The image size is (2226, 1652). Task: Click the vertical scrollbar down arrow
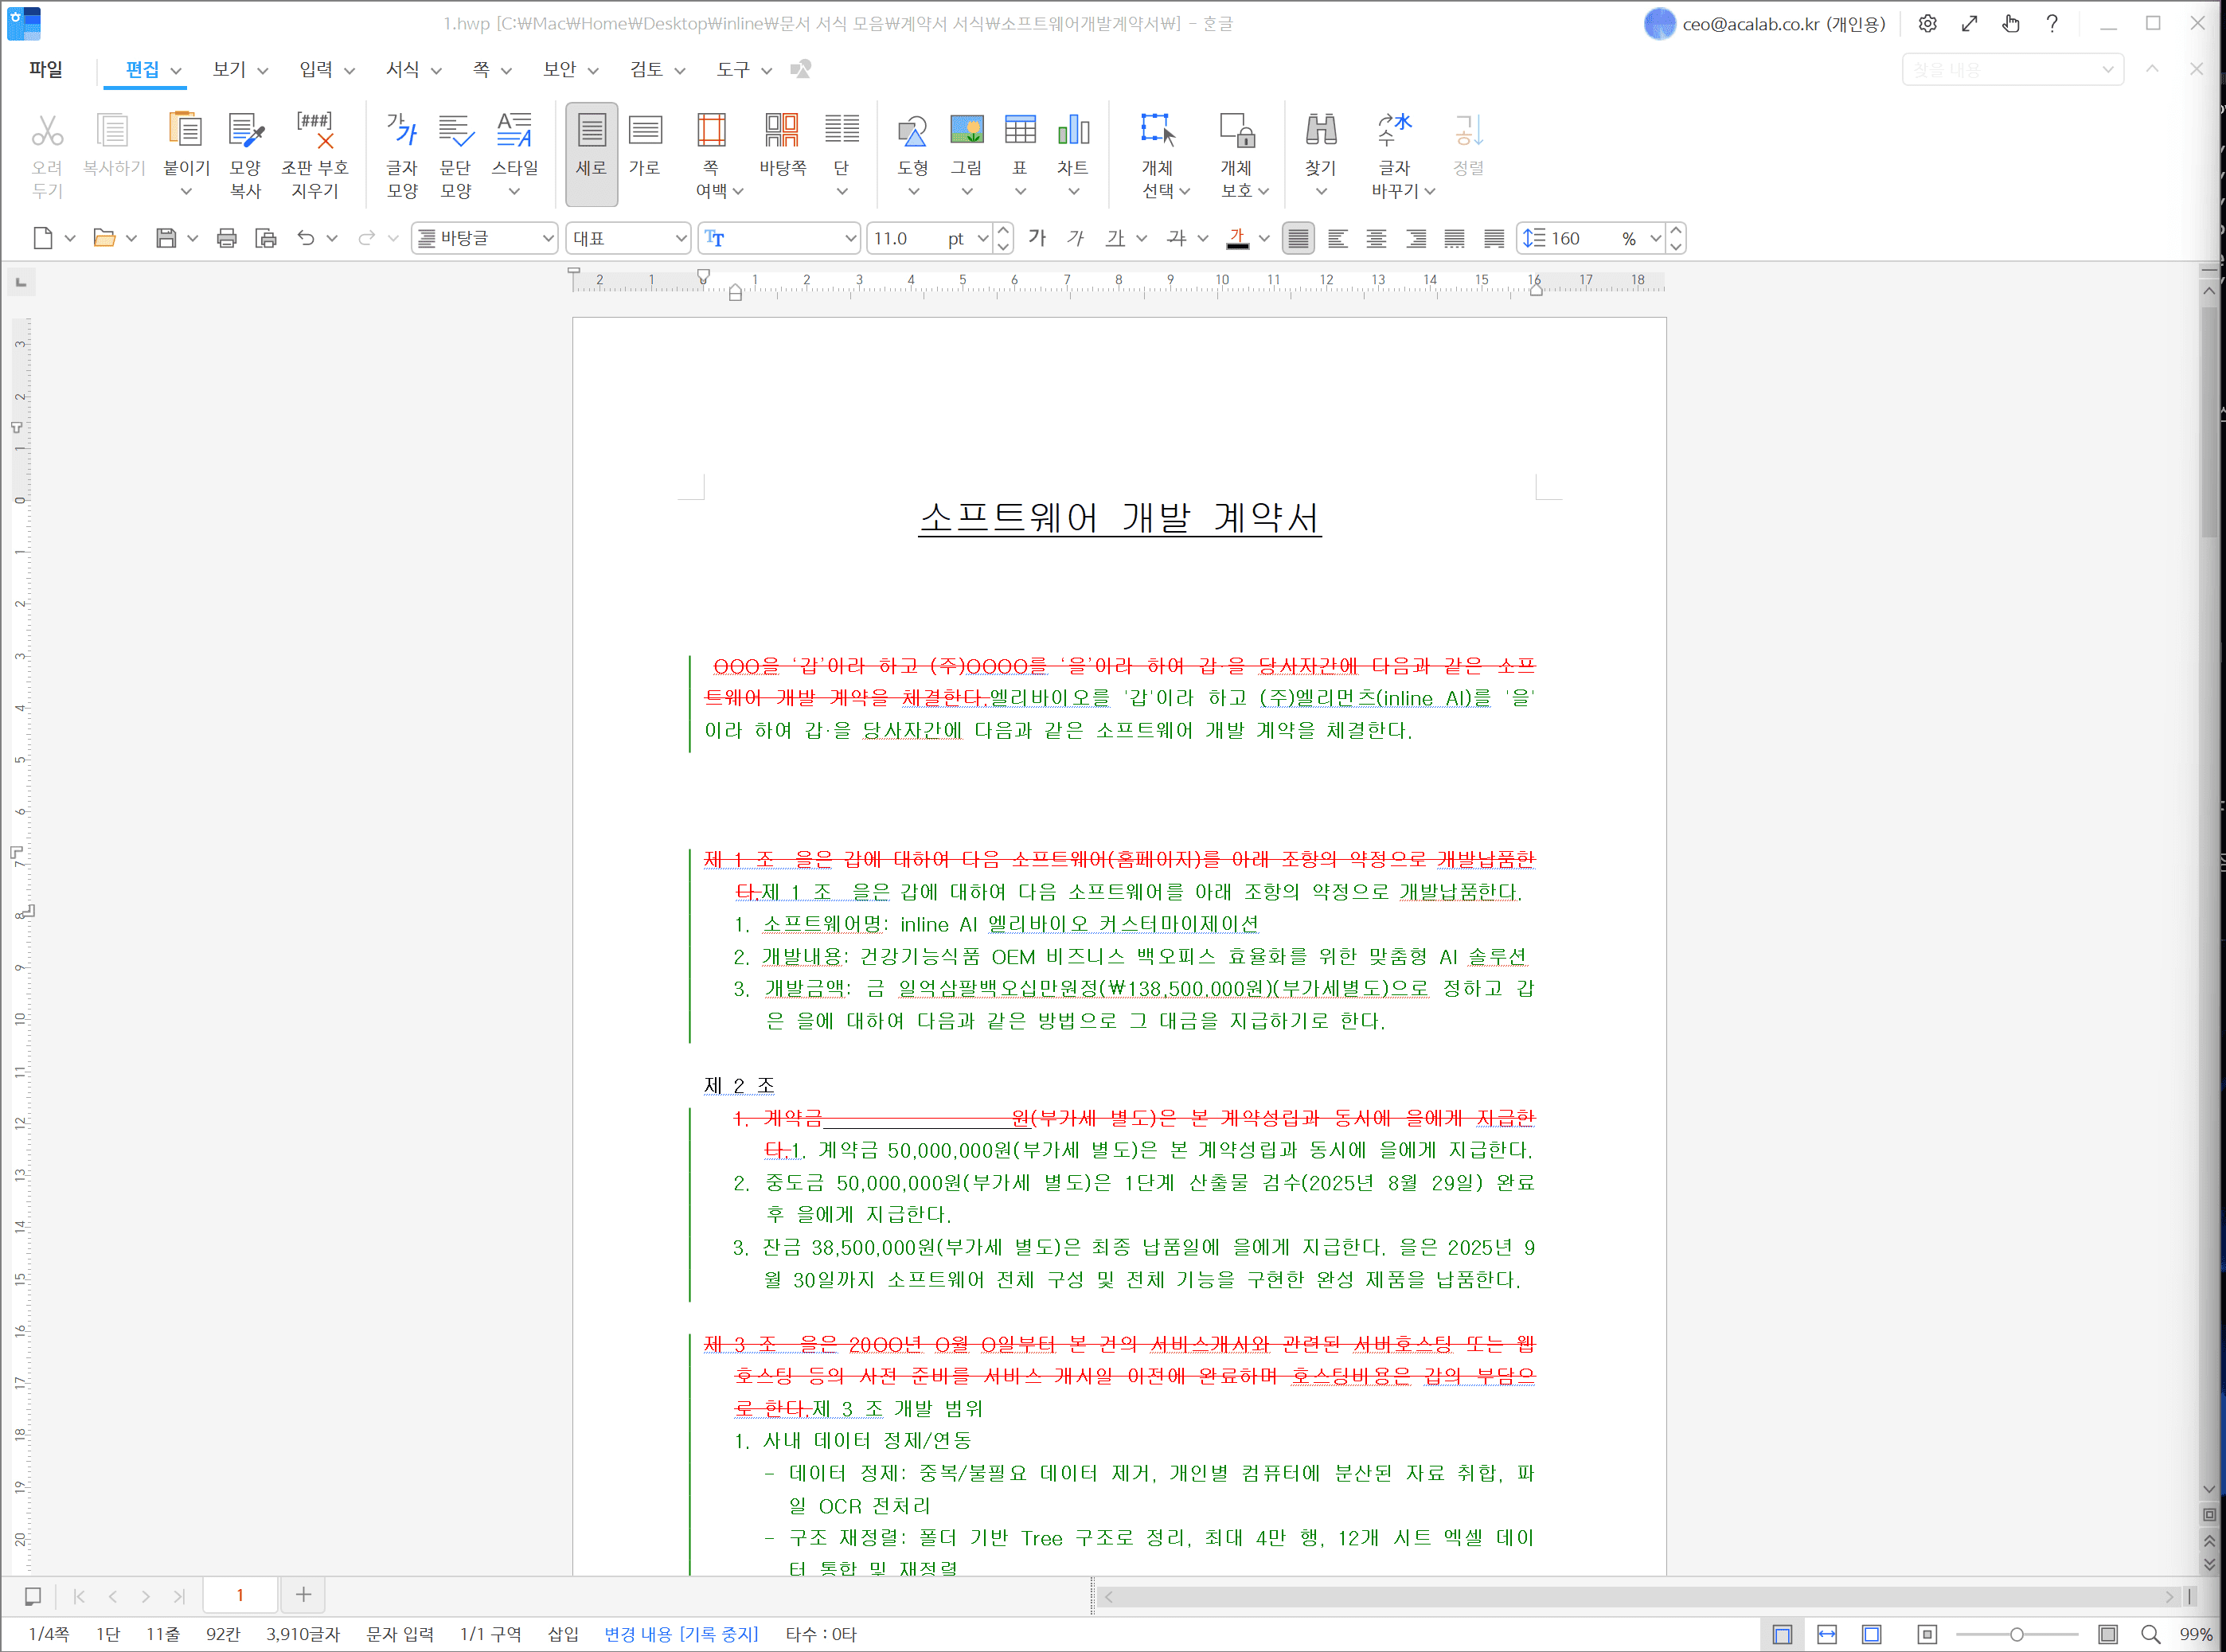[x=2210, y=1490]
